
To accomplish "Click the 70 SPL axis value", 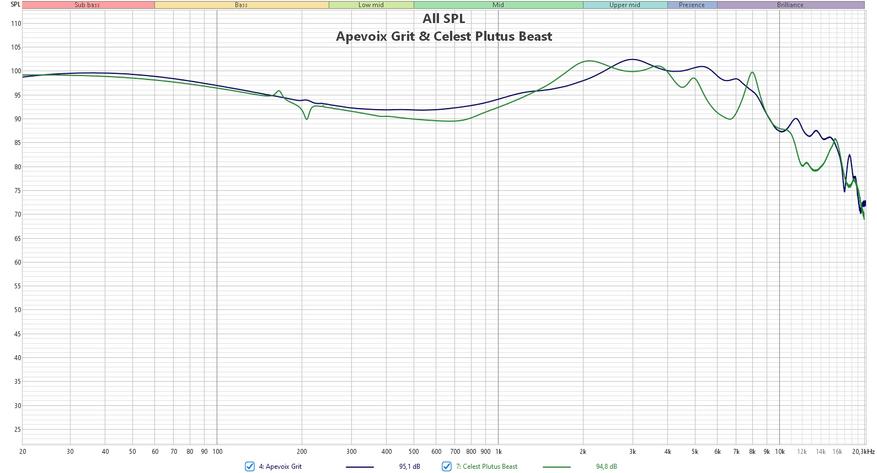I will coord(17,215).
